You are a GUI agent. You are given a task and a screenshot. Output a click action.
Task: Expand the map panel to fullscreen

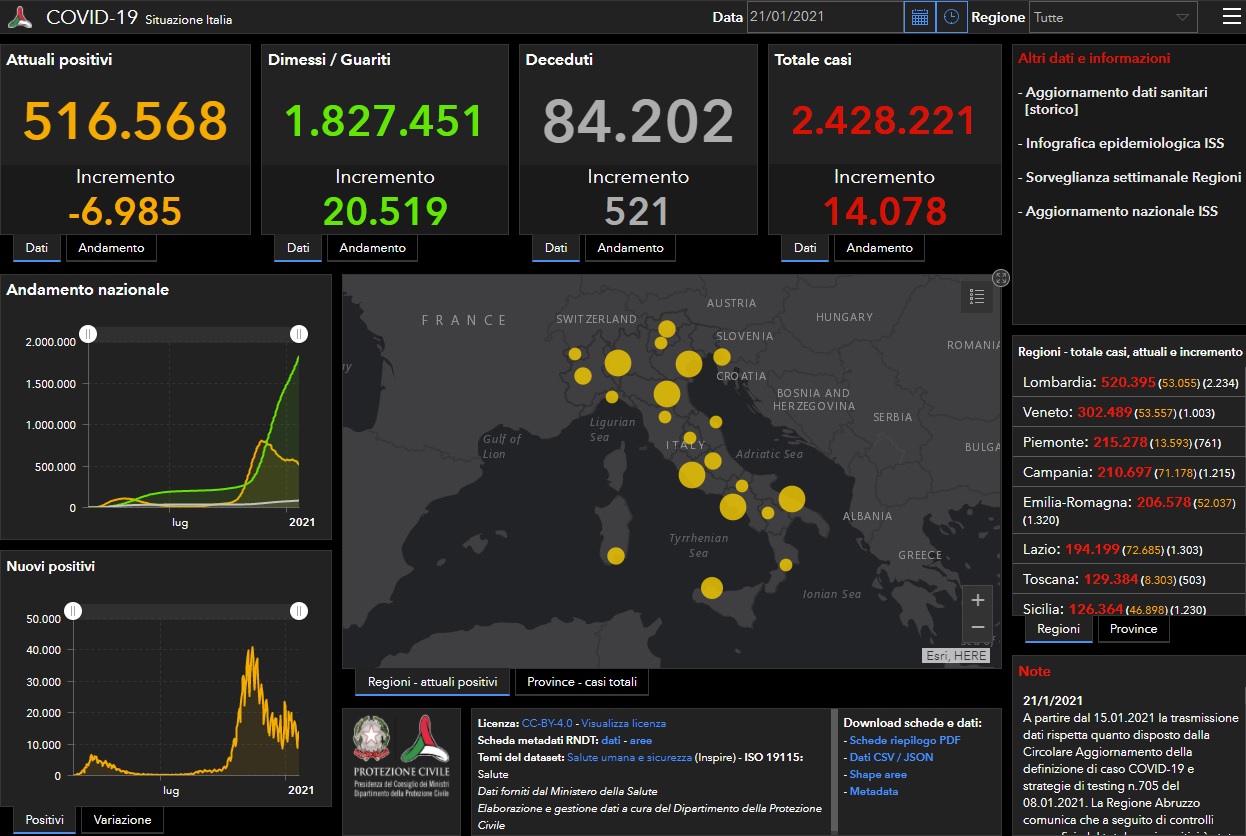pyautogui.click(x=1001, y=278)
